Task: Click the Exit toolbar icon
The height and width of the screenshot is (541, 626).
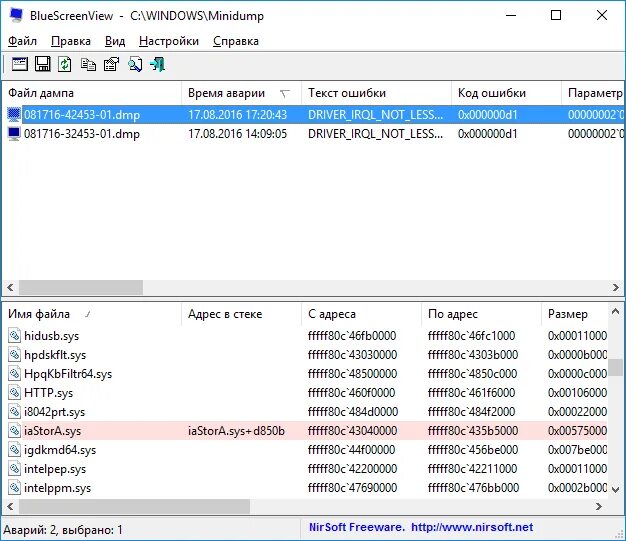Action: [x=157, y=64]
